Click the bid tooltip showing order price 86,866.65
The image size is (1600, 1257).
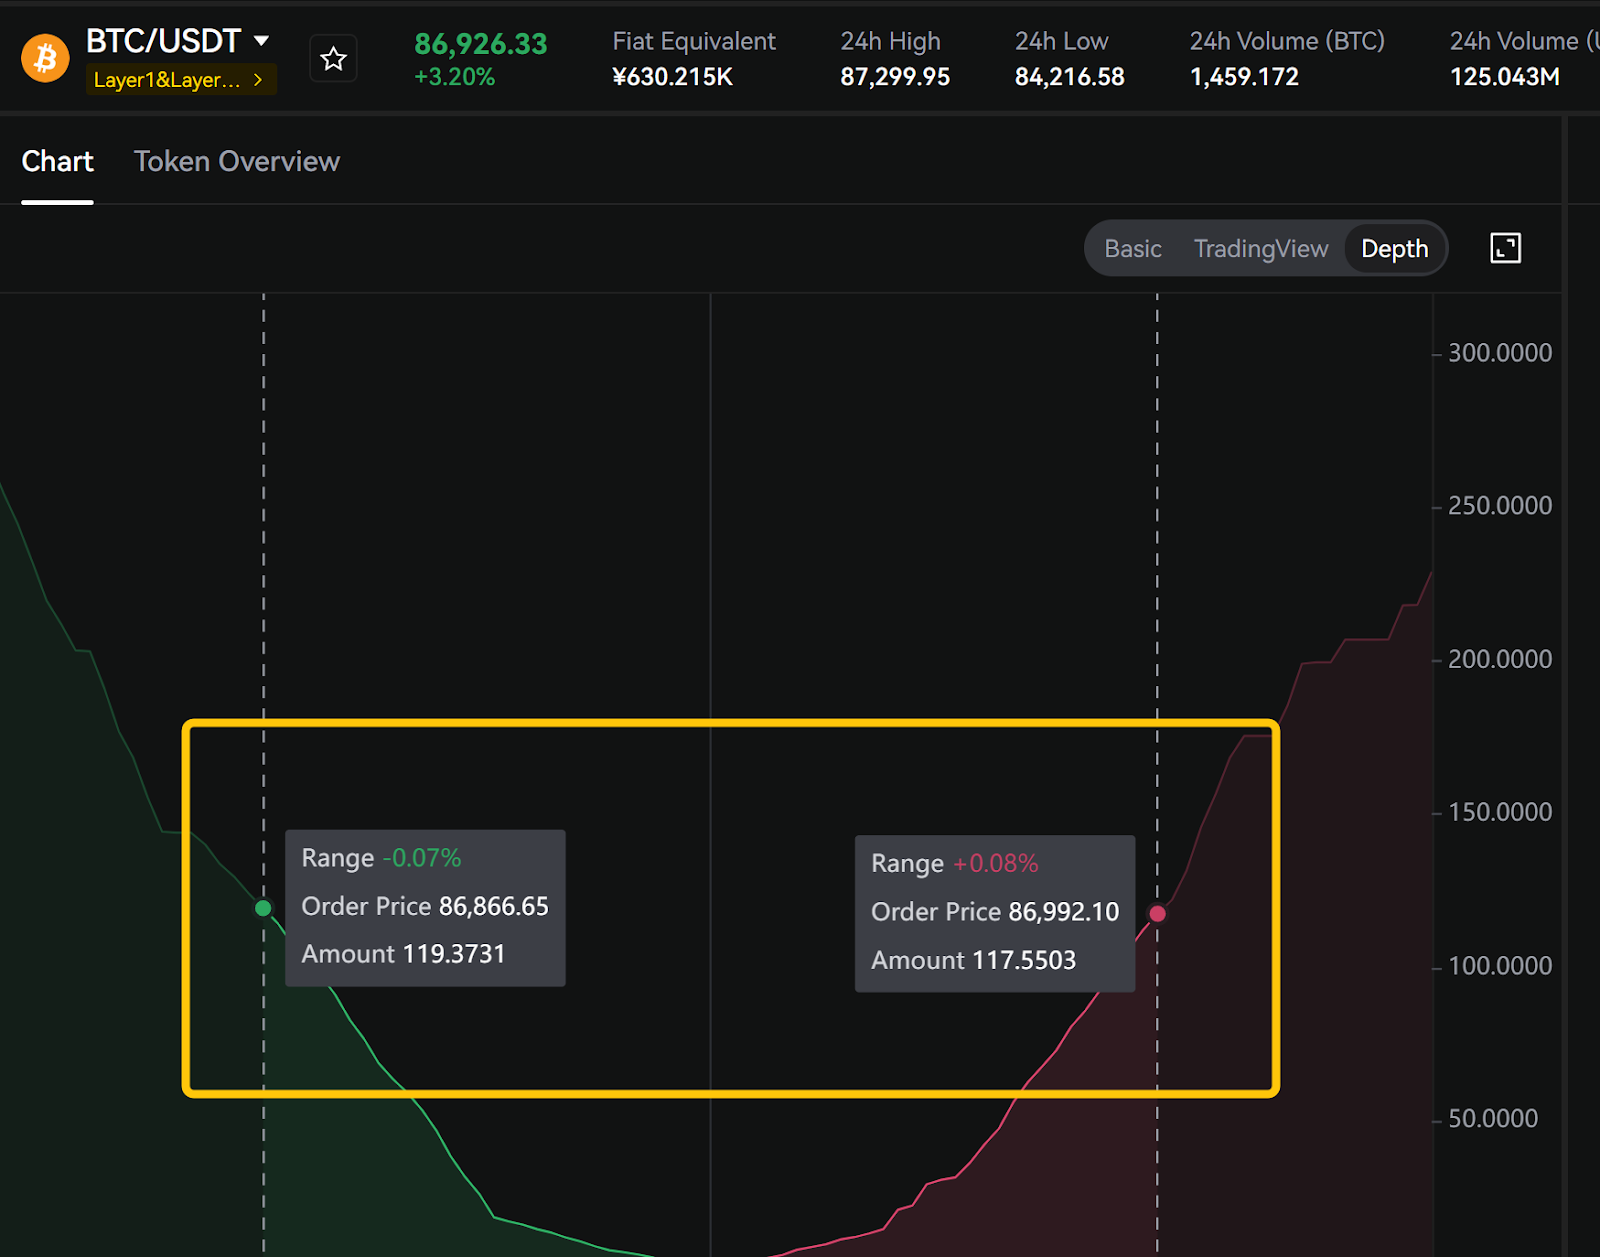(425, 908)
